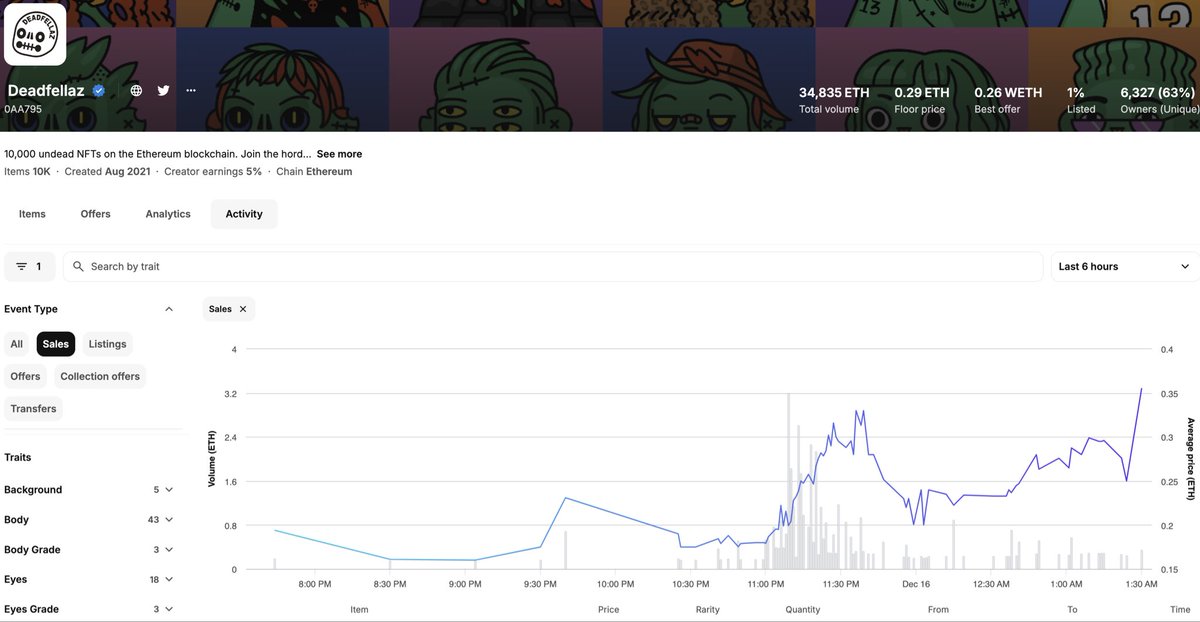Open the three-dots more options menu
Screen dimensions: 1200x622
[191, 90]
